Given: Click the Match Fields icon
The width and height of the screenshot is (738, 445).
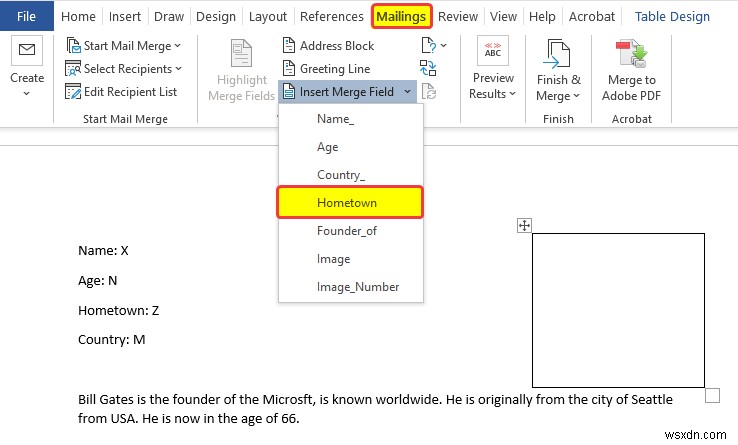Looking at the screenshot, I should pyautogui.click(x=428, y=68).
